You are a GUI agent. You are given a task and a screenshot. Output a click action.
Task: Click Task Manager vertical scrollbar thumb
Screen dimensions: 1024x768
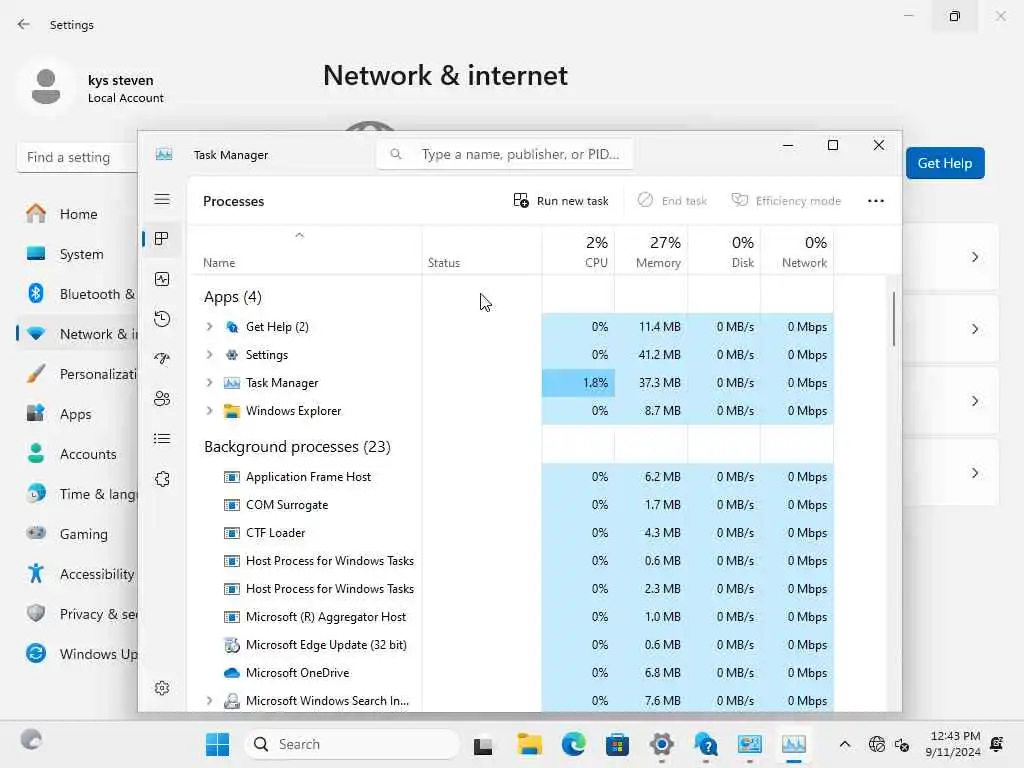(x=893, y=319)
